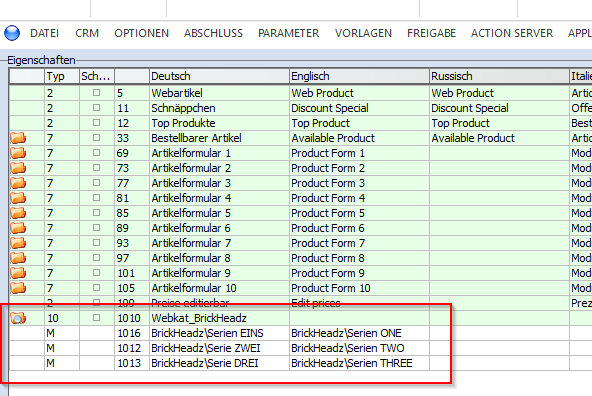Select the Artikelformular 9 cell
The image size is (592, 396).
(x=219, y=273)
